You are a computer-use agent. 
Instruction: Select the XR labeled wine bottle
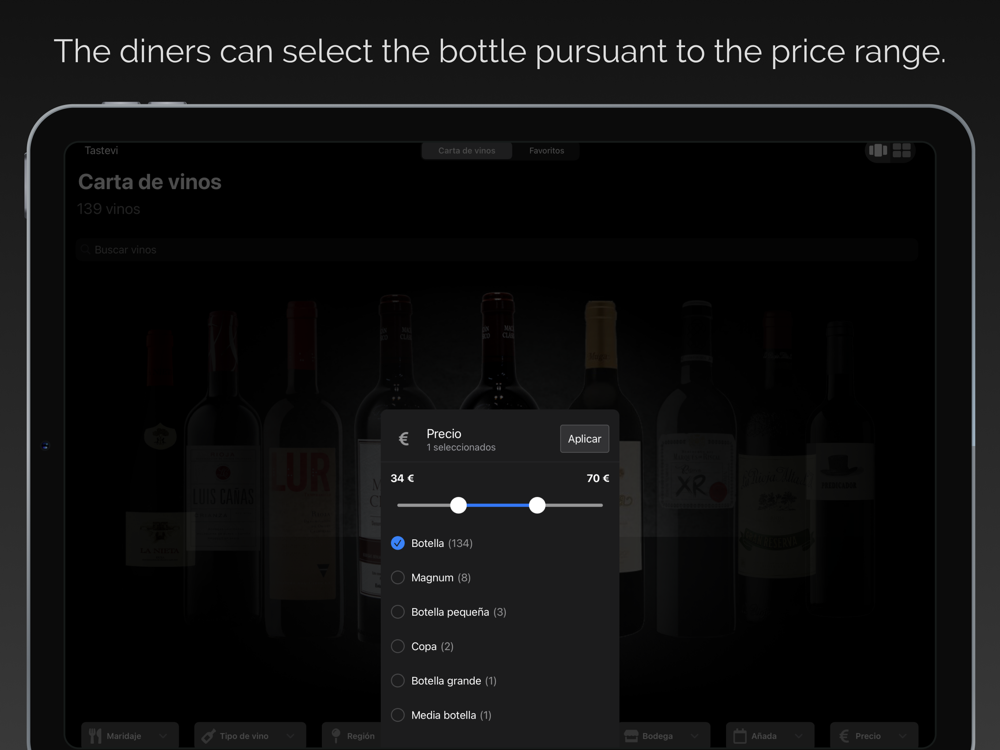coord(696,469)
